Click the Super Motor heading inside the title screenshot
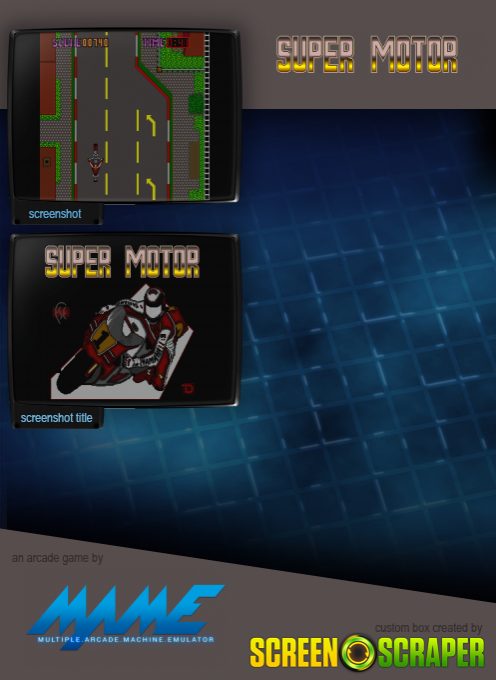 click(122, 261)
